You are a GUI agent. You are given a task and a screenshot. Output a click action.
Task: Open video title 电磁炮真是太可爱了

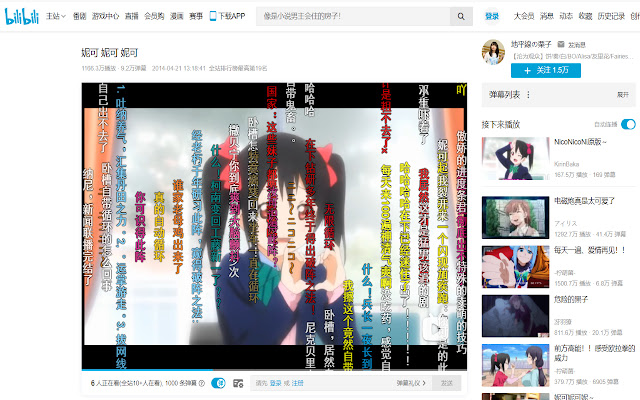[584, 201]
